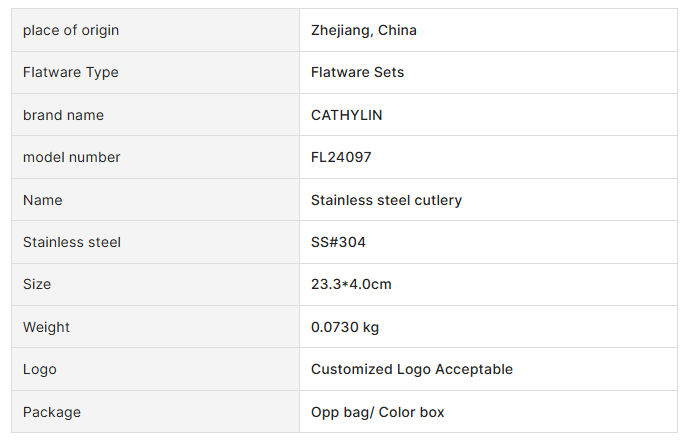The height and width of the screenshot is (444, 689).
Task: Select the "Opp bag/ Color box" value
Action: click(x=377, y=412)
